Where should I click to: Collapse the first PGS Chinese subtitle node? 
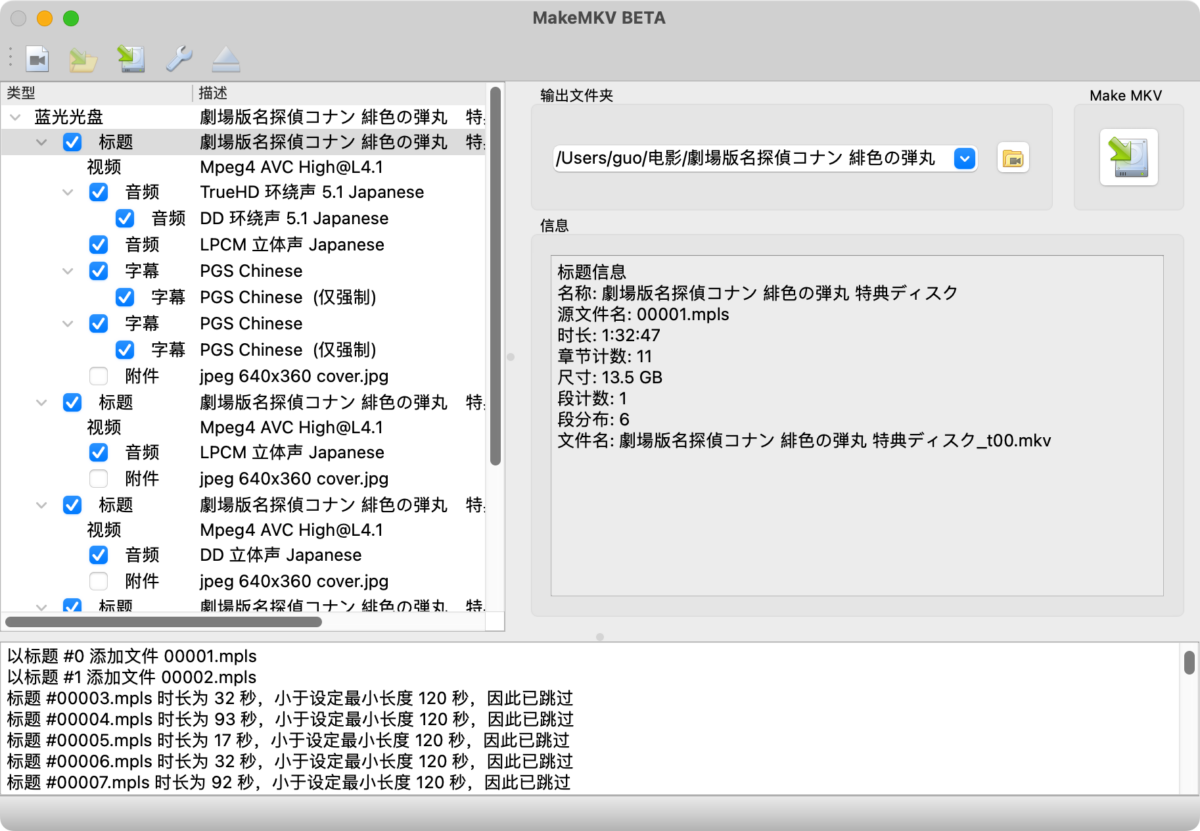click(68, 270)
